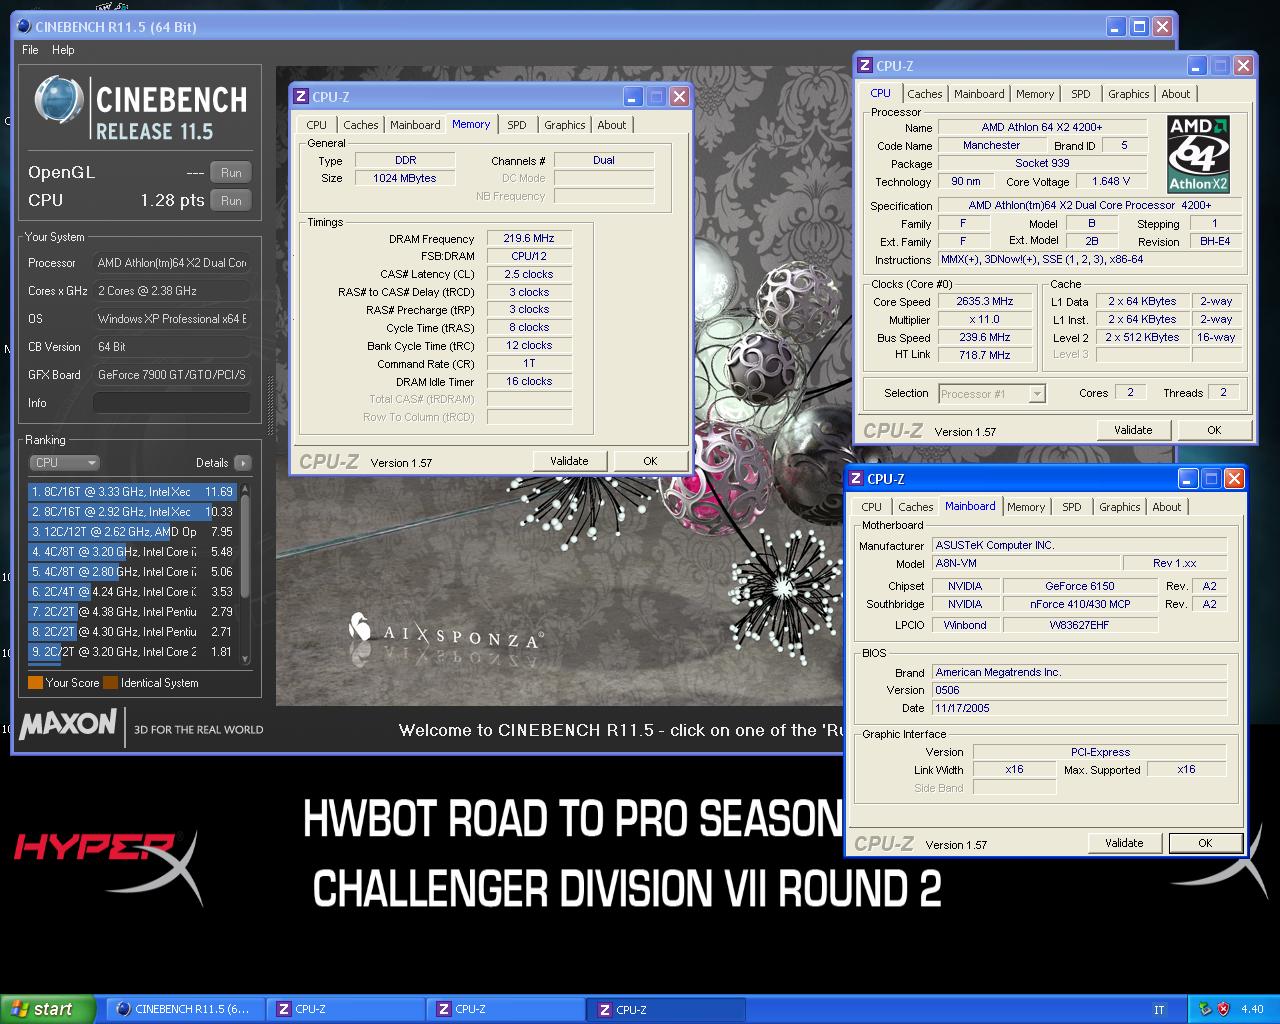Open Graphics tab in Memory CPU-Z window

pyautogui.click(x=565, y=125)
